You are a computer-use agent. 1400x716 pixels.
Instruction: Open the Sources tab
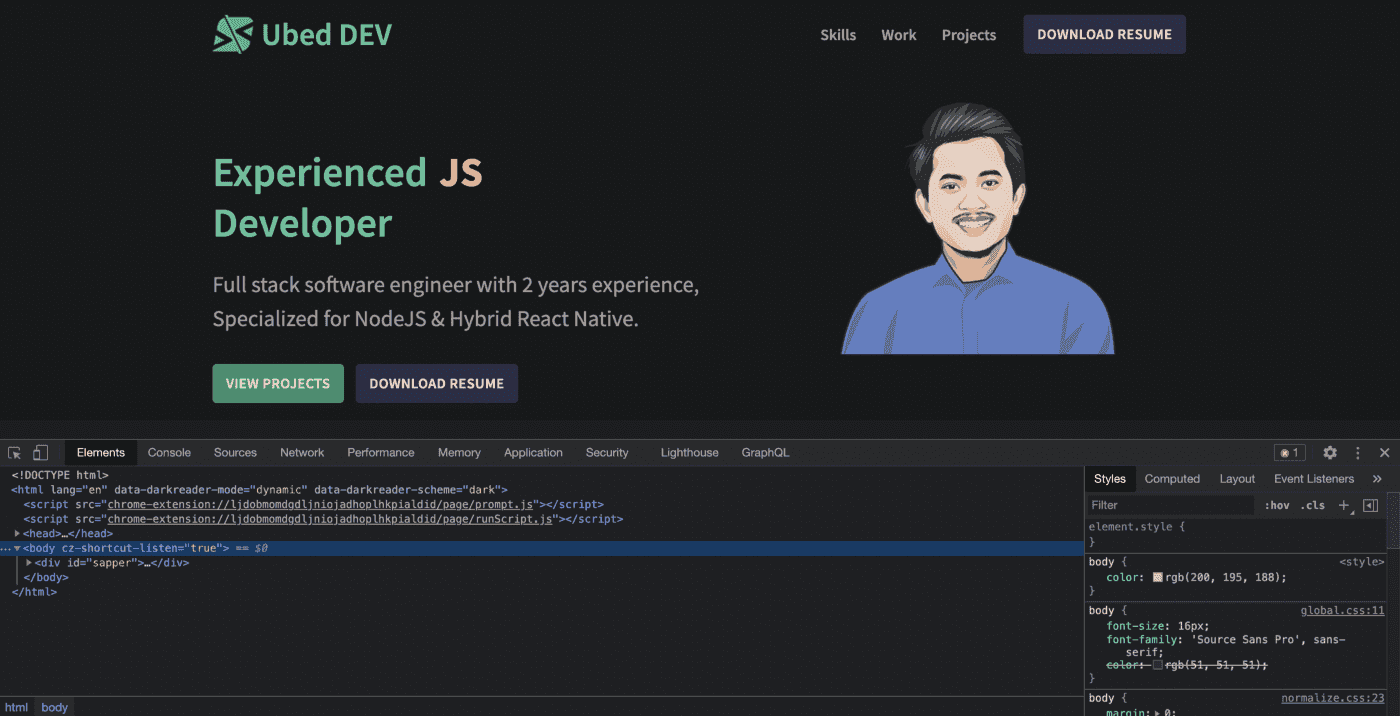[235, 453]
